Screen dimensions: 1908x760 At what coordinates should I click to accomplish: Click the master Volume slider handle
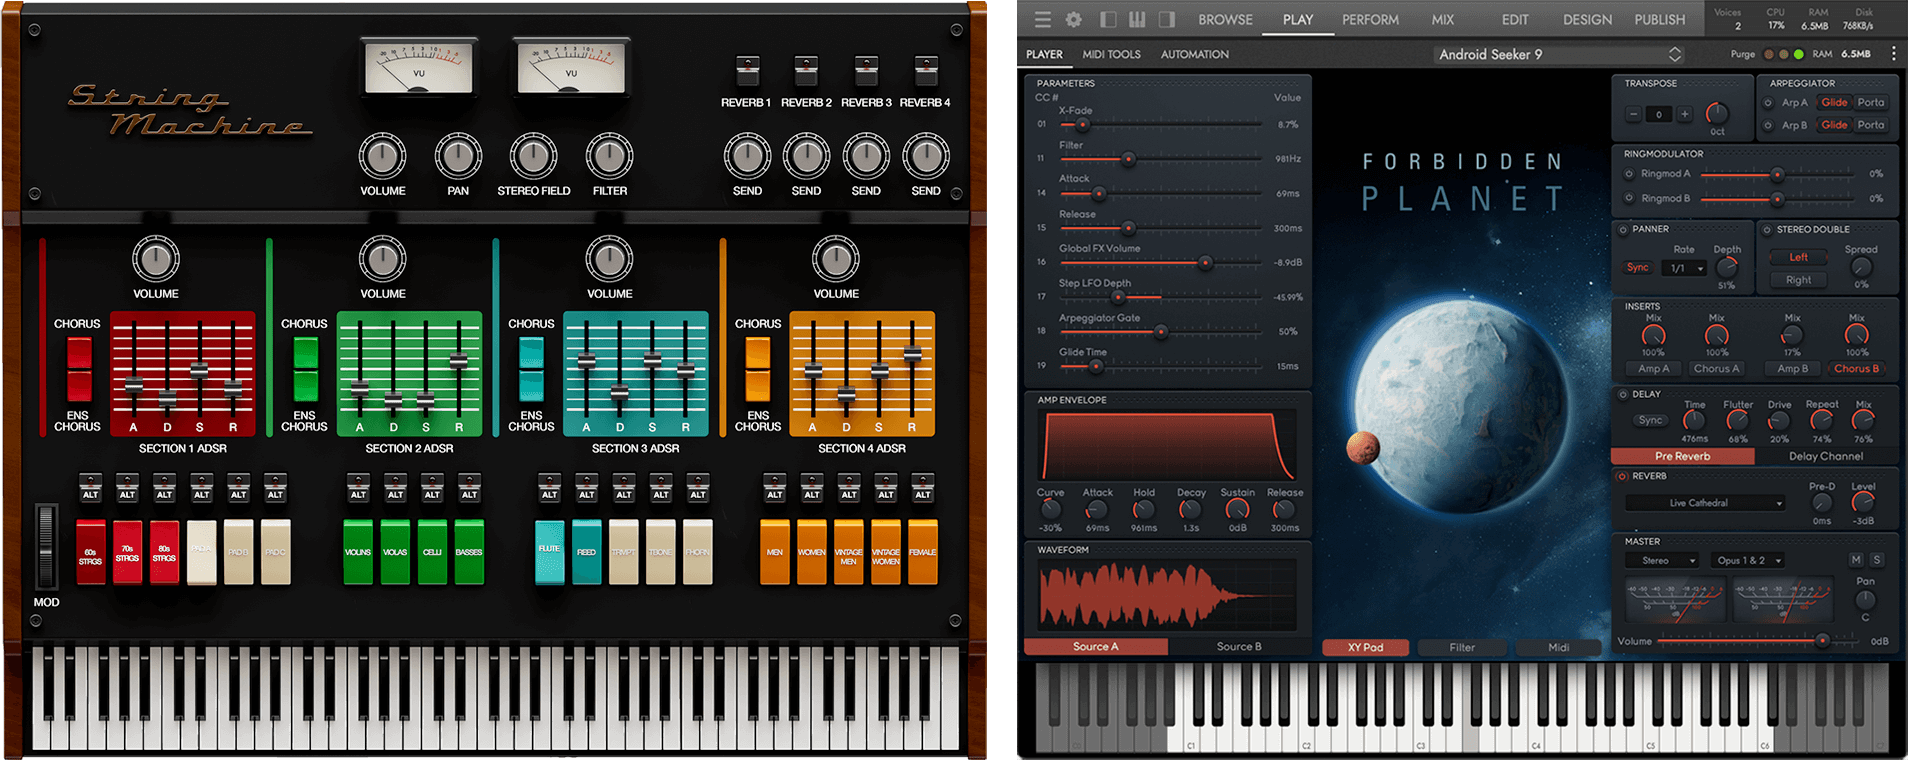coord(1823,641)
